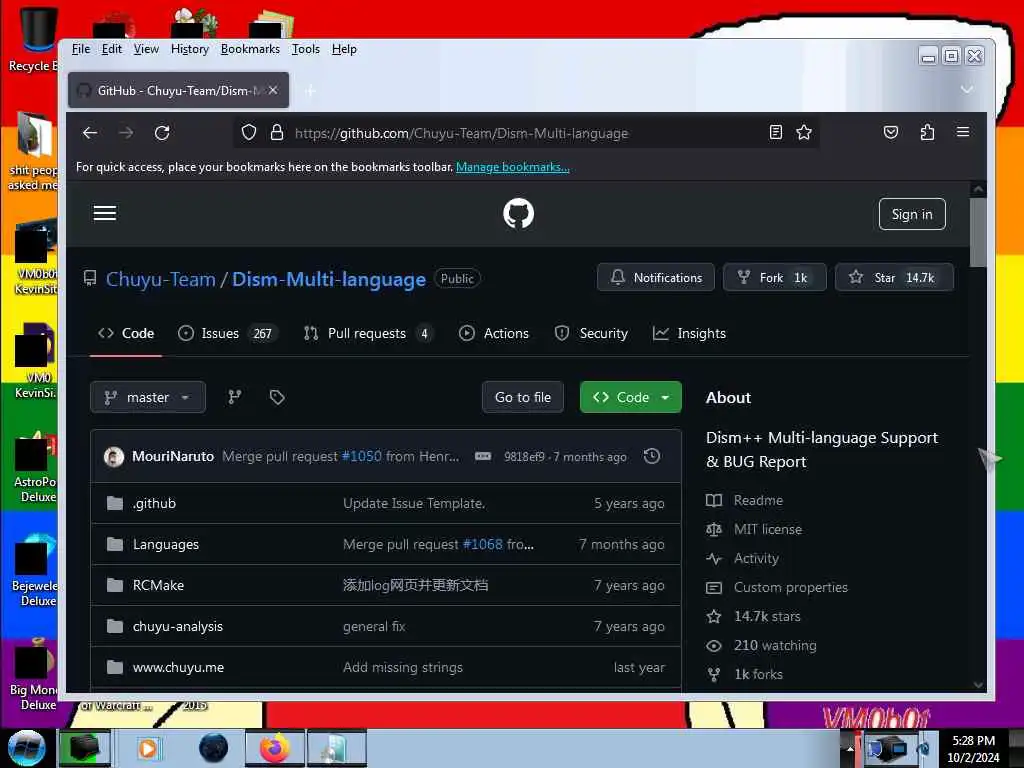Open commit history via the clock icon
The height and width of the screenshot is (768, 1024).
point(652,456)
